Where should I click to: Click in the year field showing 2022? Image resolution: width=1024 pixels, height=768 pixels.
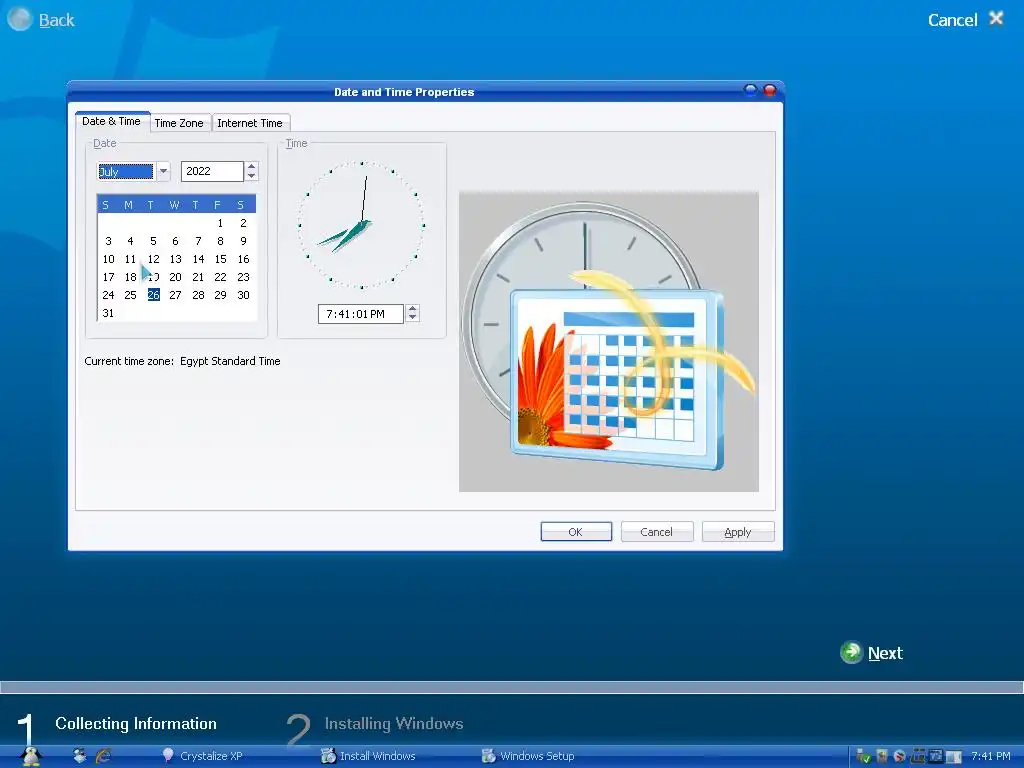click(212, 171)
